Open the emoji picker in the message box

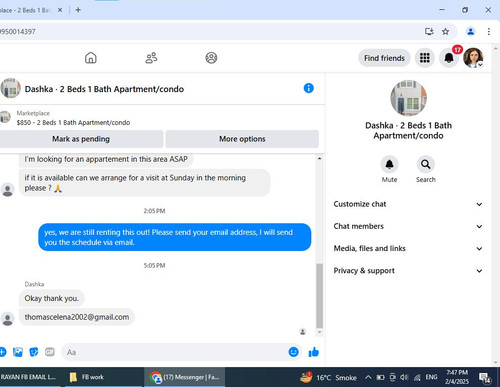(293, 352)
